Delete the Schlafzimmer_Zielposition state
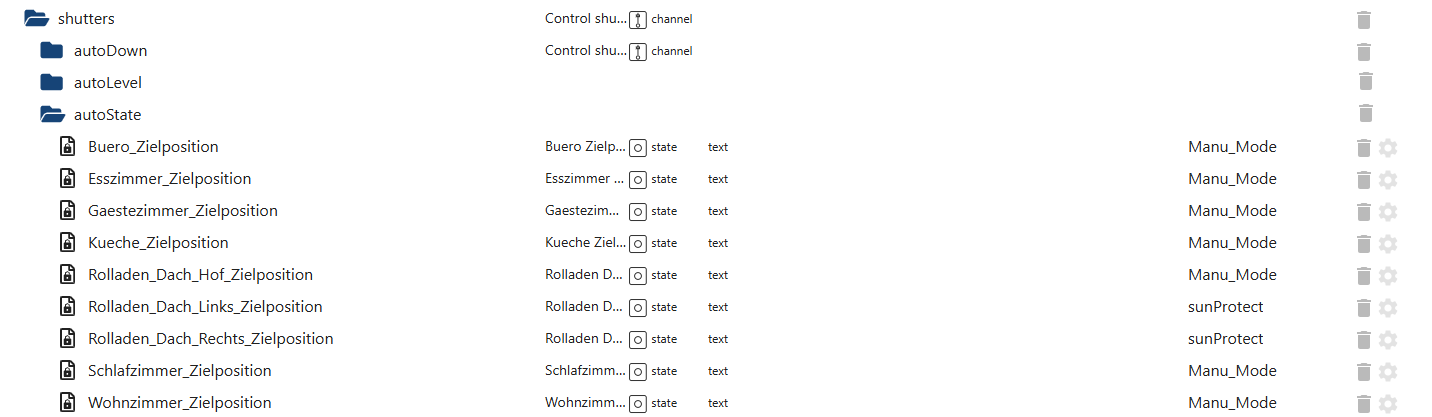Viewport: 1432px width, 417px height. coord(1363,372)
